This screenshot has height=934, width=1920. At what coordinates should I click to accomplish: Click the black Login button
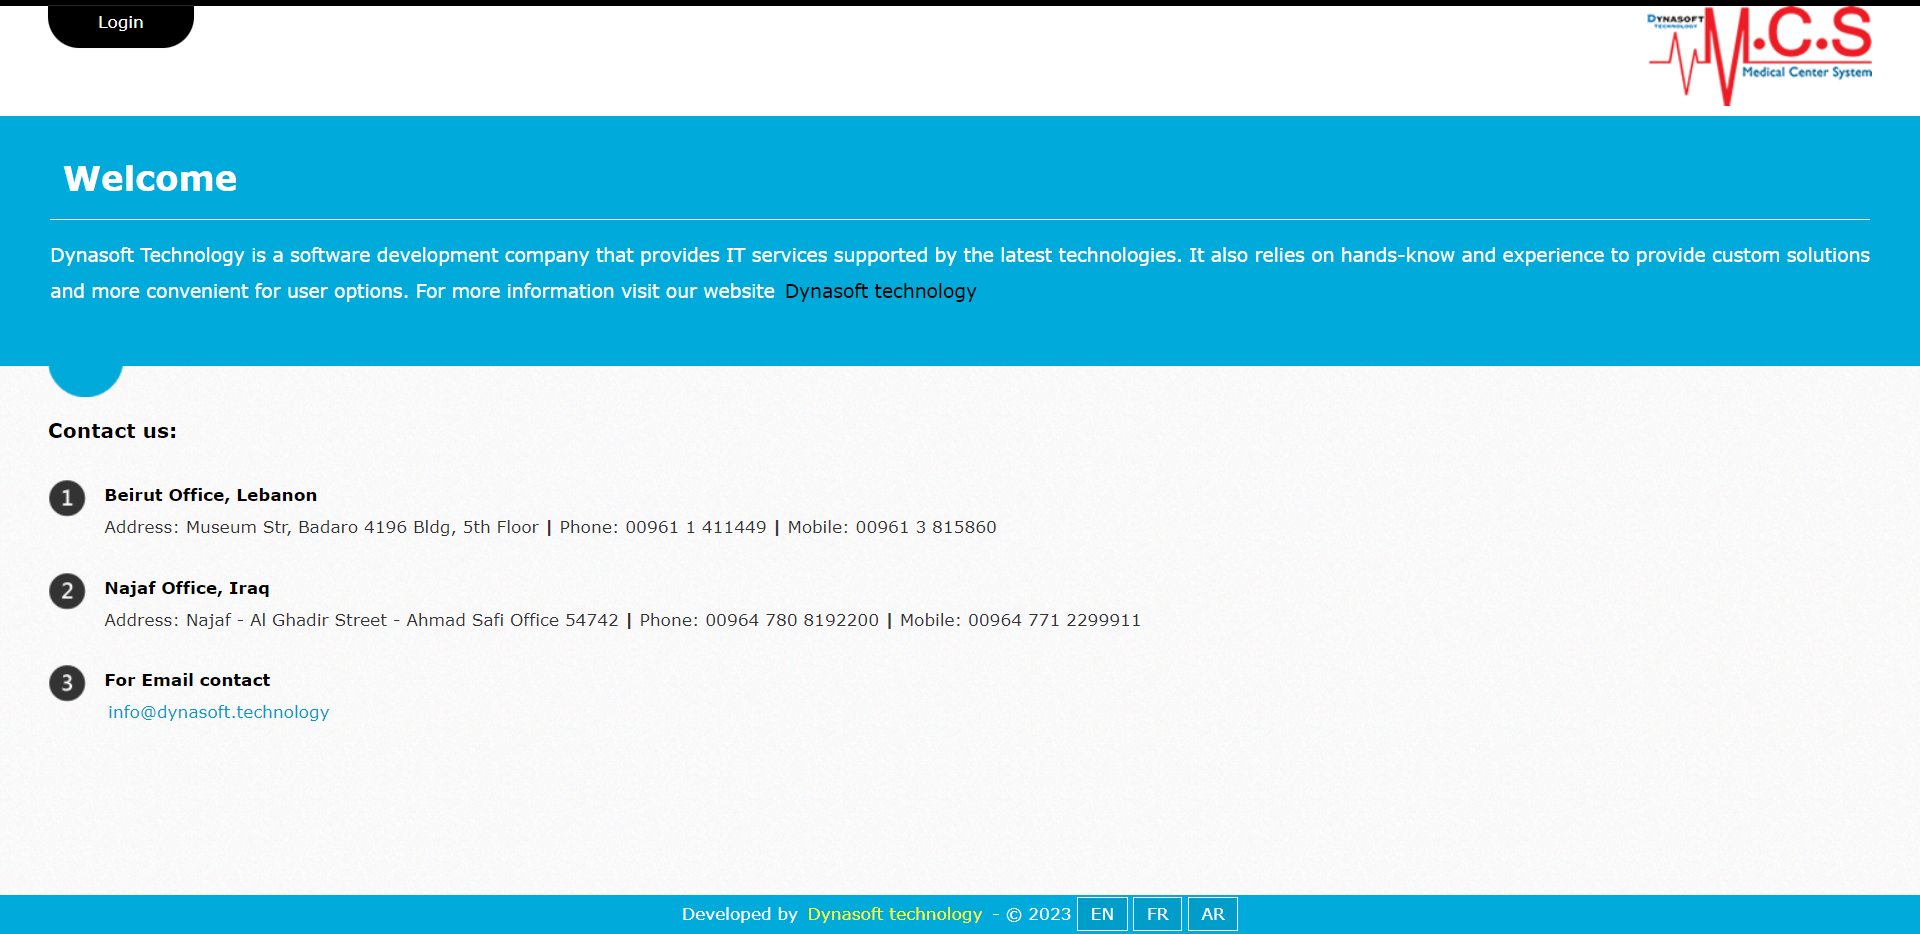(x=120, y=24)
